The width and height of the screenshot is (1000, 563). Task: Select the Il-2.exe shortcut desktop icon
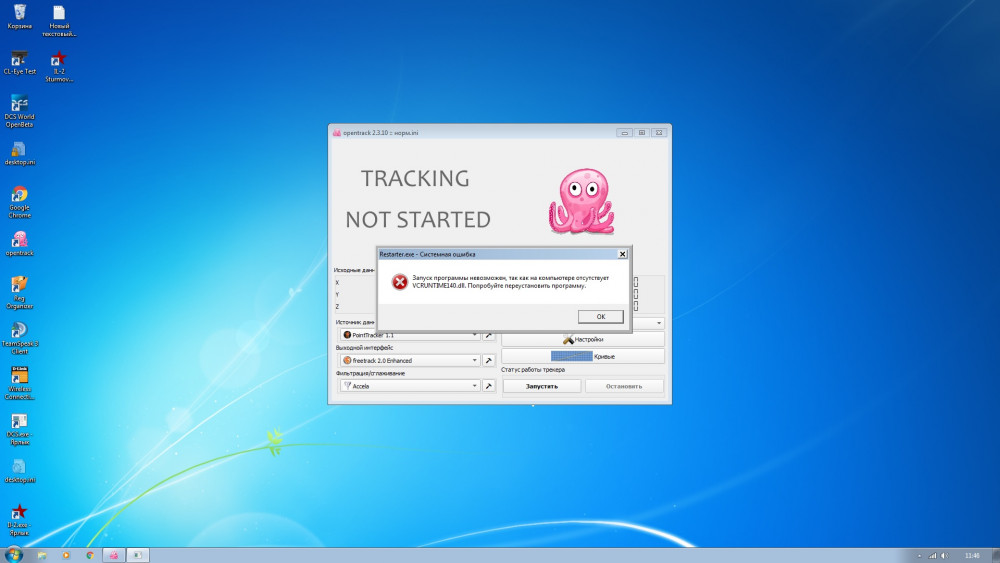20,520
